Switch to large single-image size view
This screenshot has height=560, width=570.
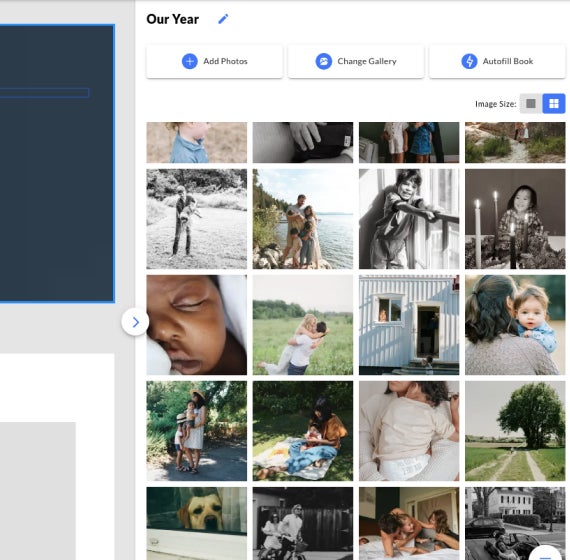(531, 104)
